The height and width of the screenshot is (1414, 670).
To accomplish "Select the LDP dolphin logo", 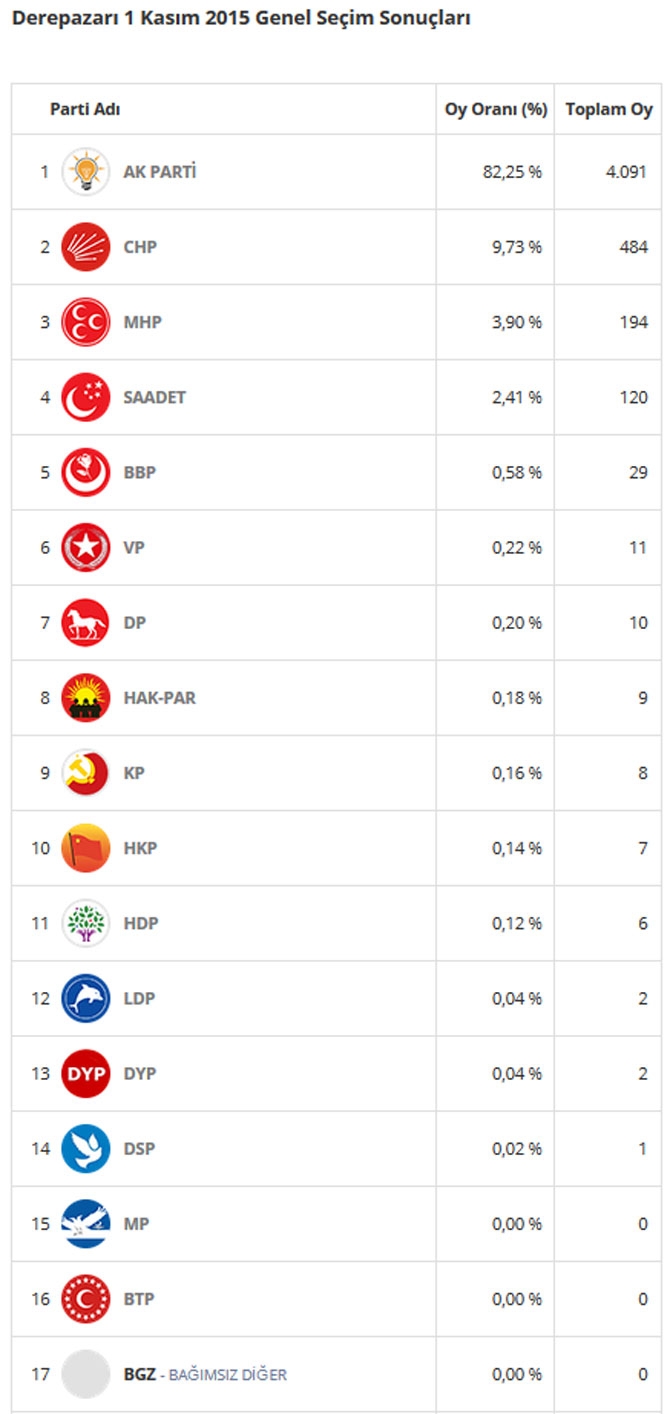I will coord(86,998).
